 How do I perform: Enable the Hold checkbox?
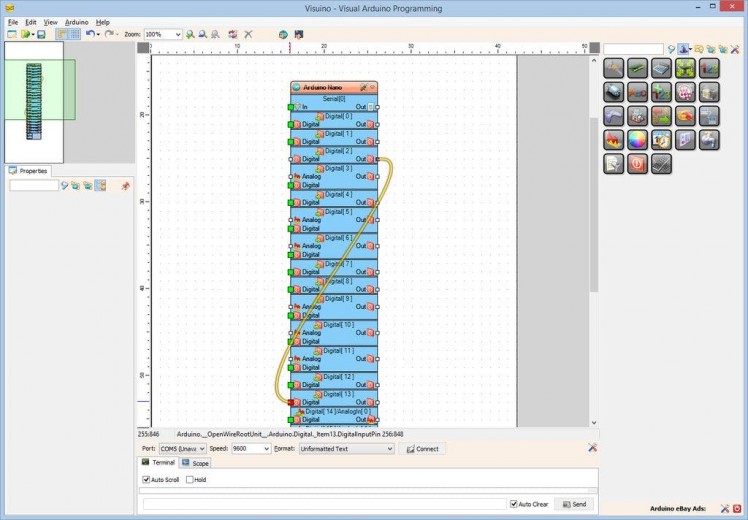pos(190,480)
